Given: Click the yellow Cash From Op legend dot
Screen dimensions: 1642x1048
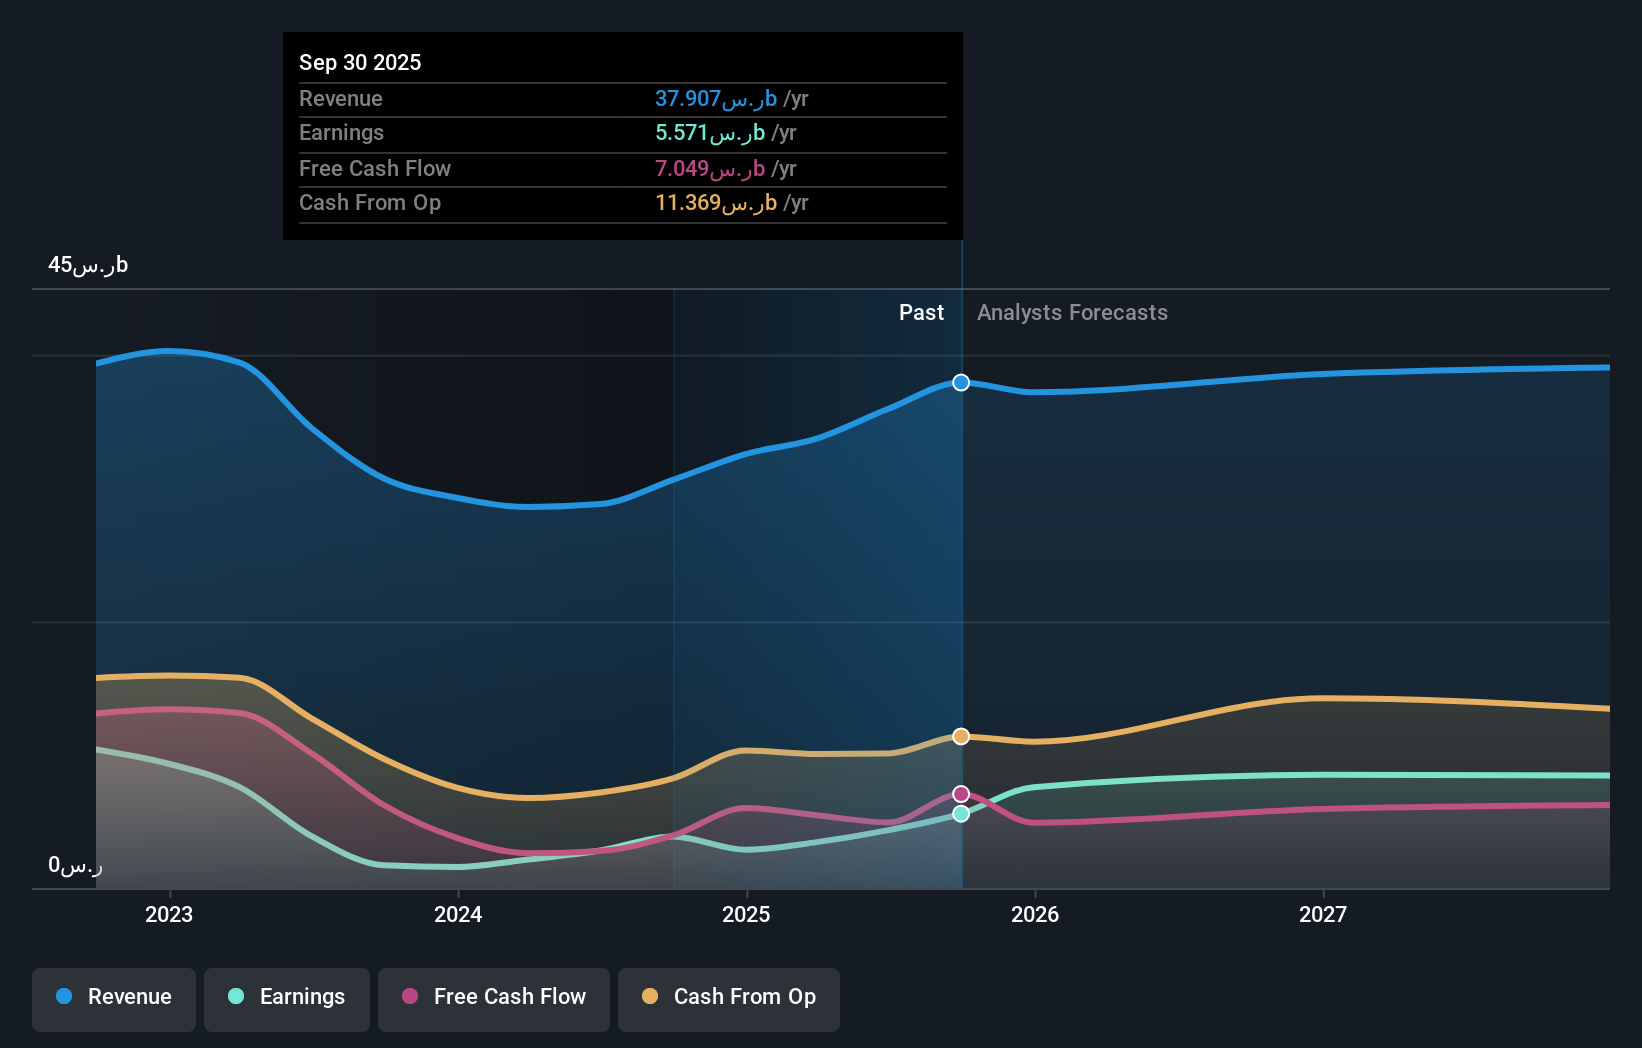Looking at the screenshot, I should tap(650, 997).
